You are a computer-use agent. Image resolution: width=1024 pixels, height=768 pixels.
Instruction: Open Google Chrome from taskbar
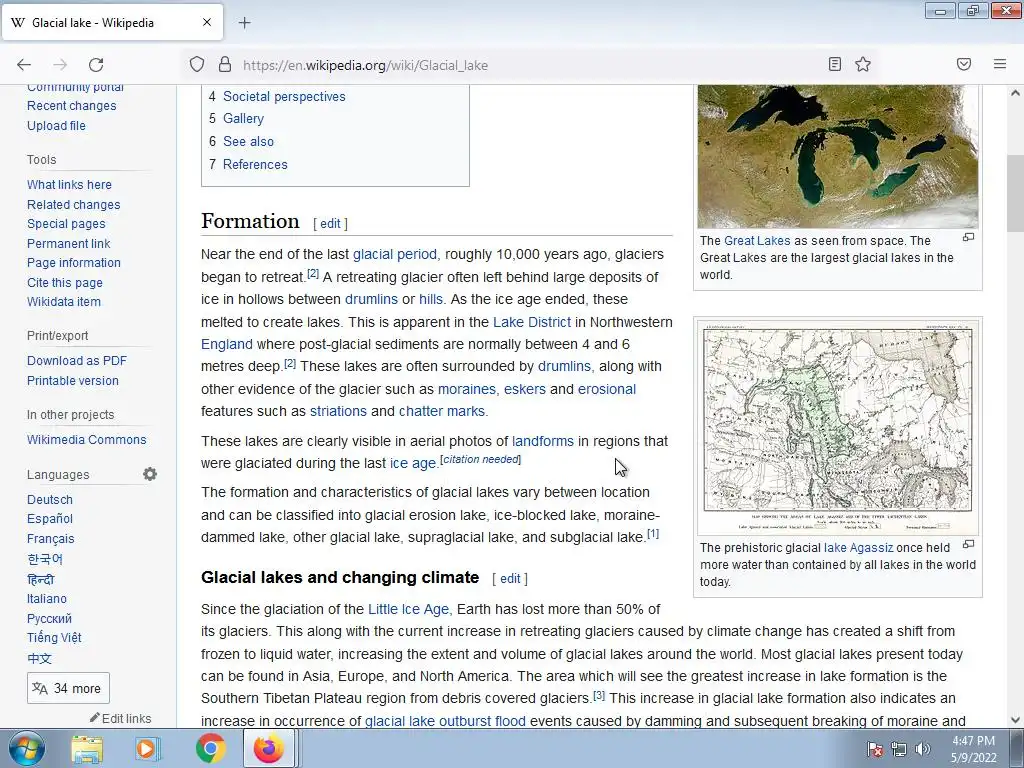coord(210,748)
